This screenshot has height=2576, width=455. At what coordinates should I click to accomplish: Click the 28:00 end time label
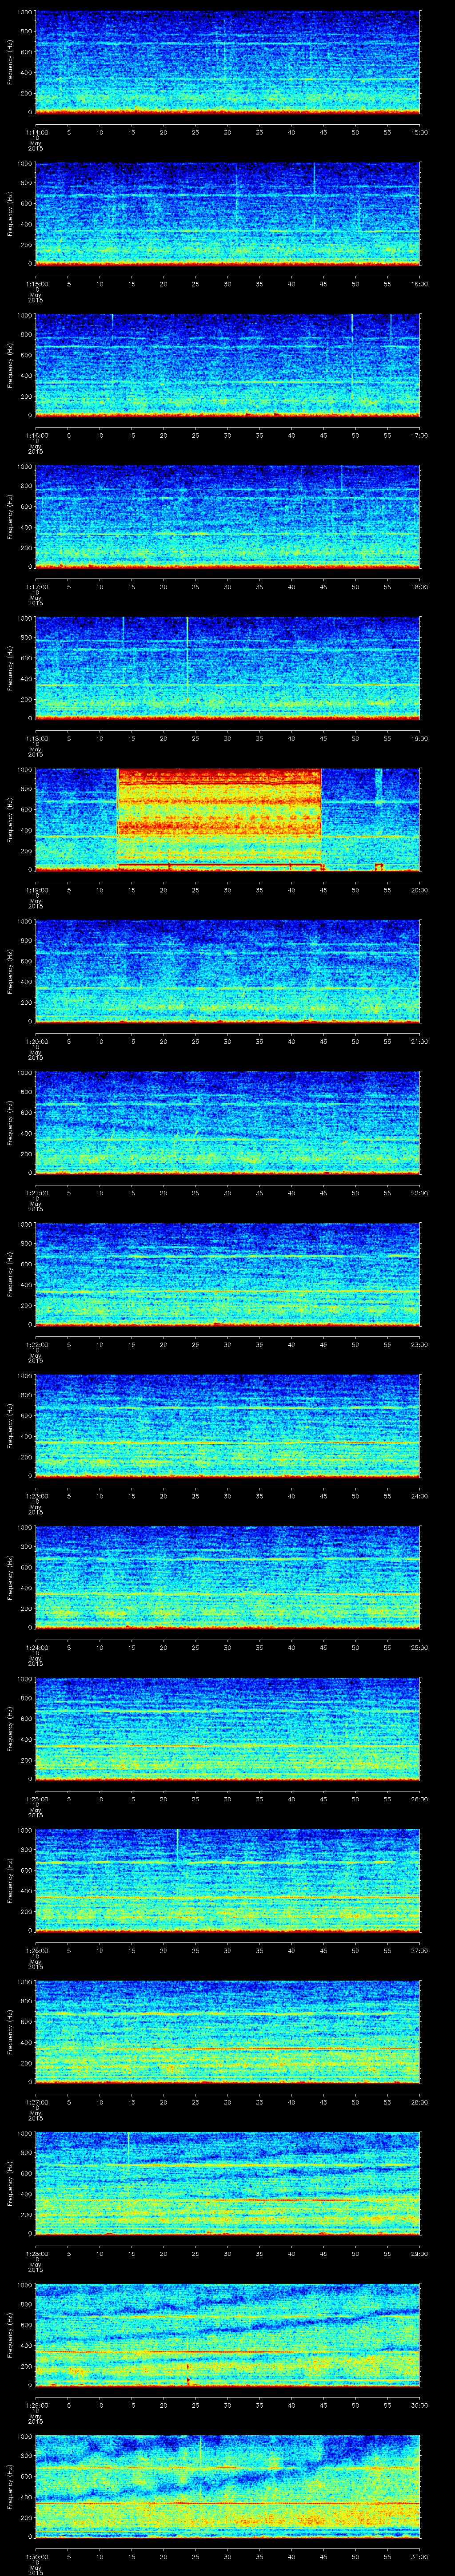tap(420, 2102)
